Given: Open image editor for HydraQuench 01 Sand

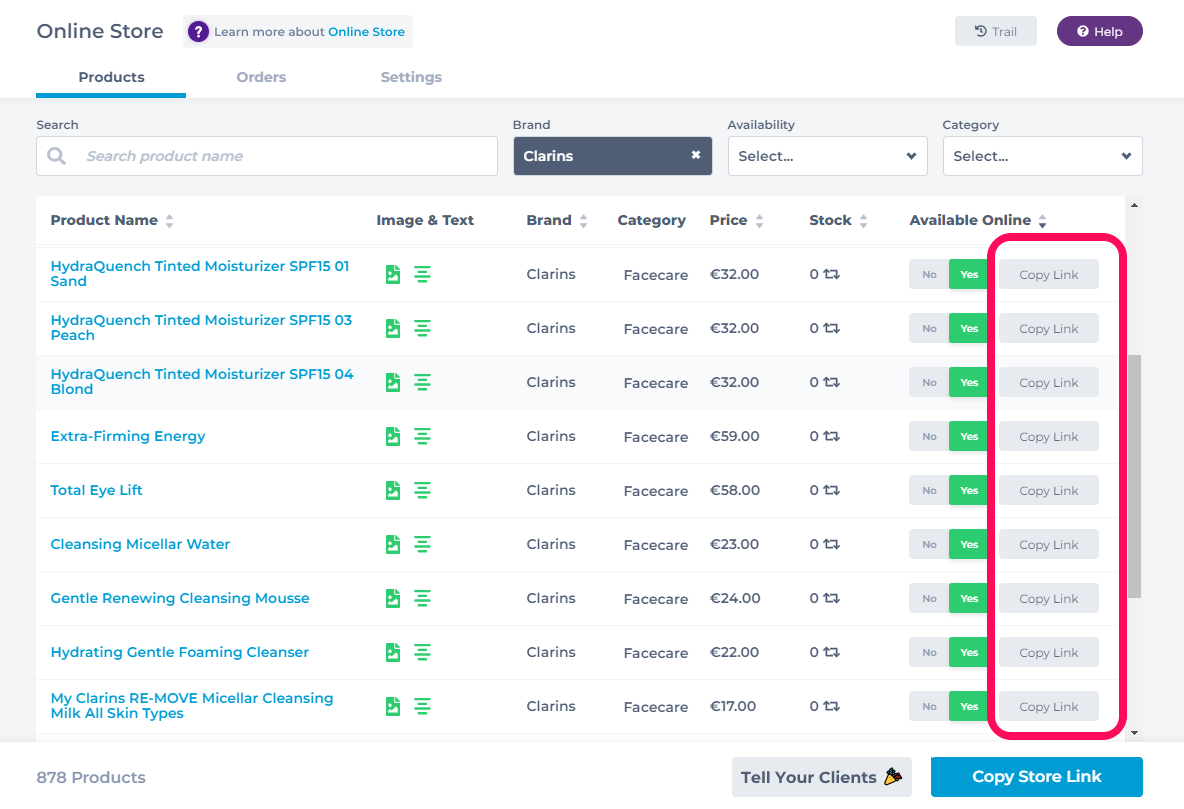Looking at the screenshot, I should 393,274.
